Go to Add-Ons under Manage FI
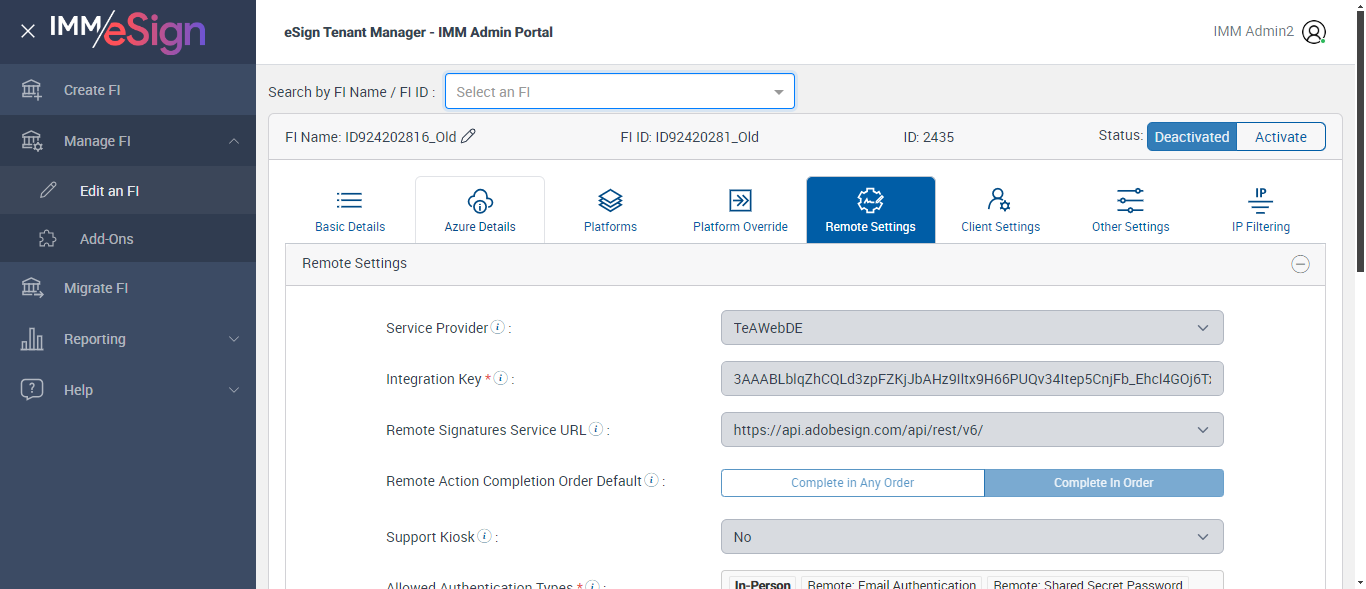Image resolution: width=1366 pixels, height=589 pixels. 106,239
